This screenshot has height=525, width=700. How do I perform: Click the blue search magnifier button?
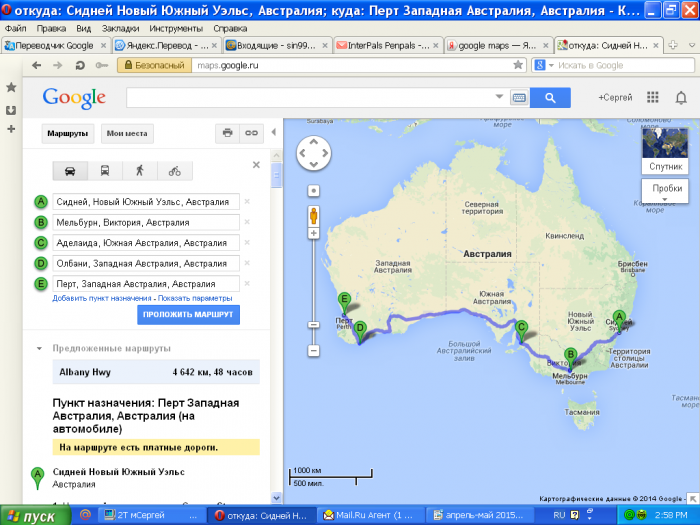[x=550, y=97]
